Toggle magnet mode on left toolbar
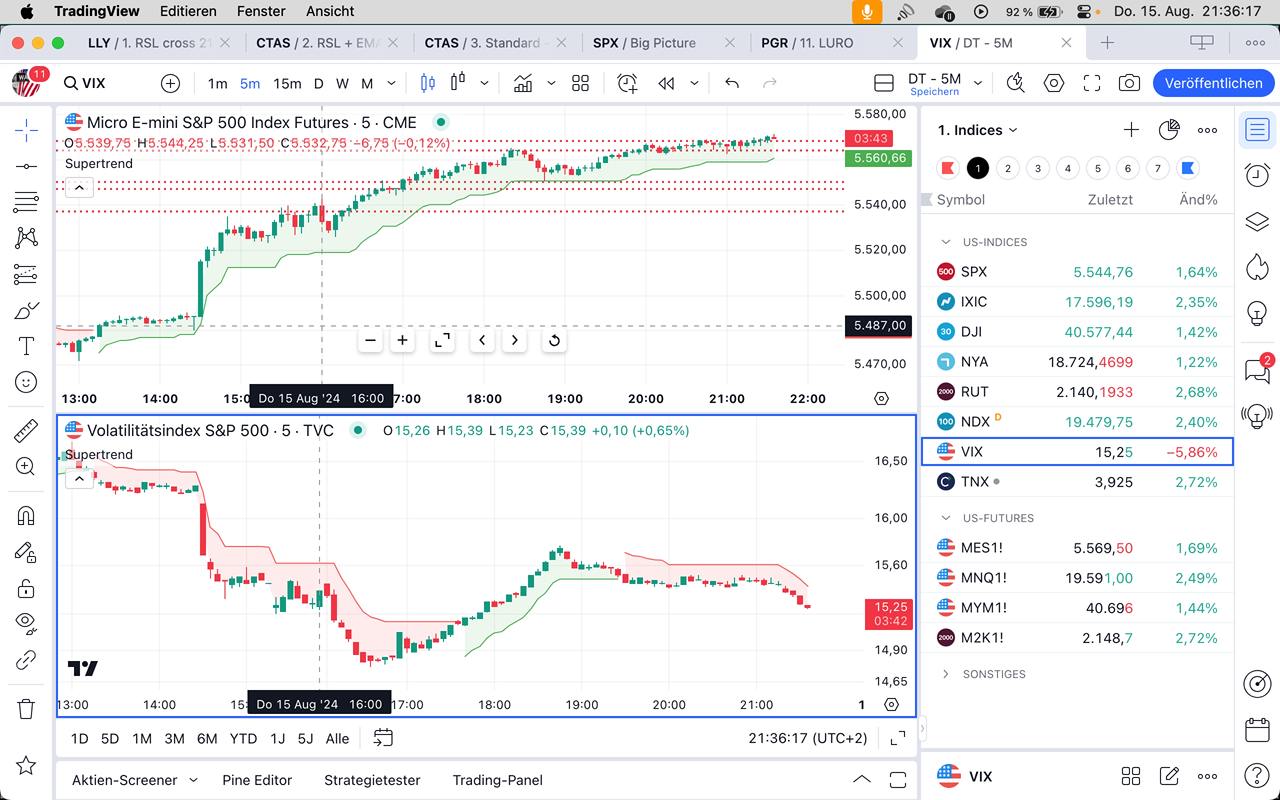The image size is (1280, 800). coord(26,516)
